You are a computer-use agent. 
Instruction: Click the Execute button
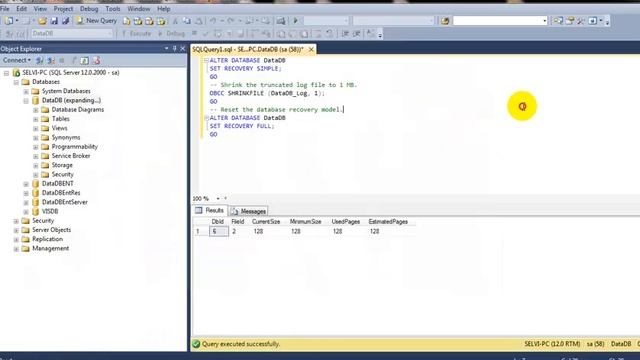tap(137, 33)
